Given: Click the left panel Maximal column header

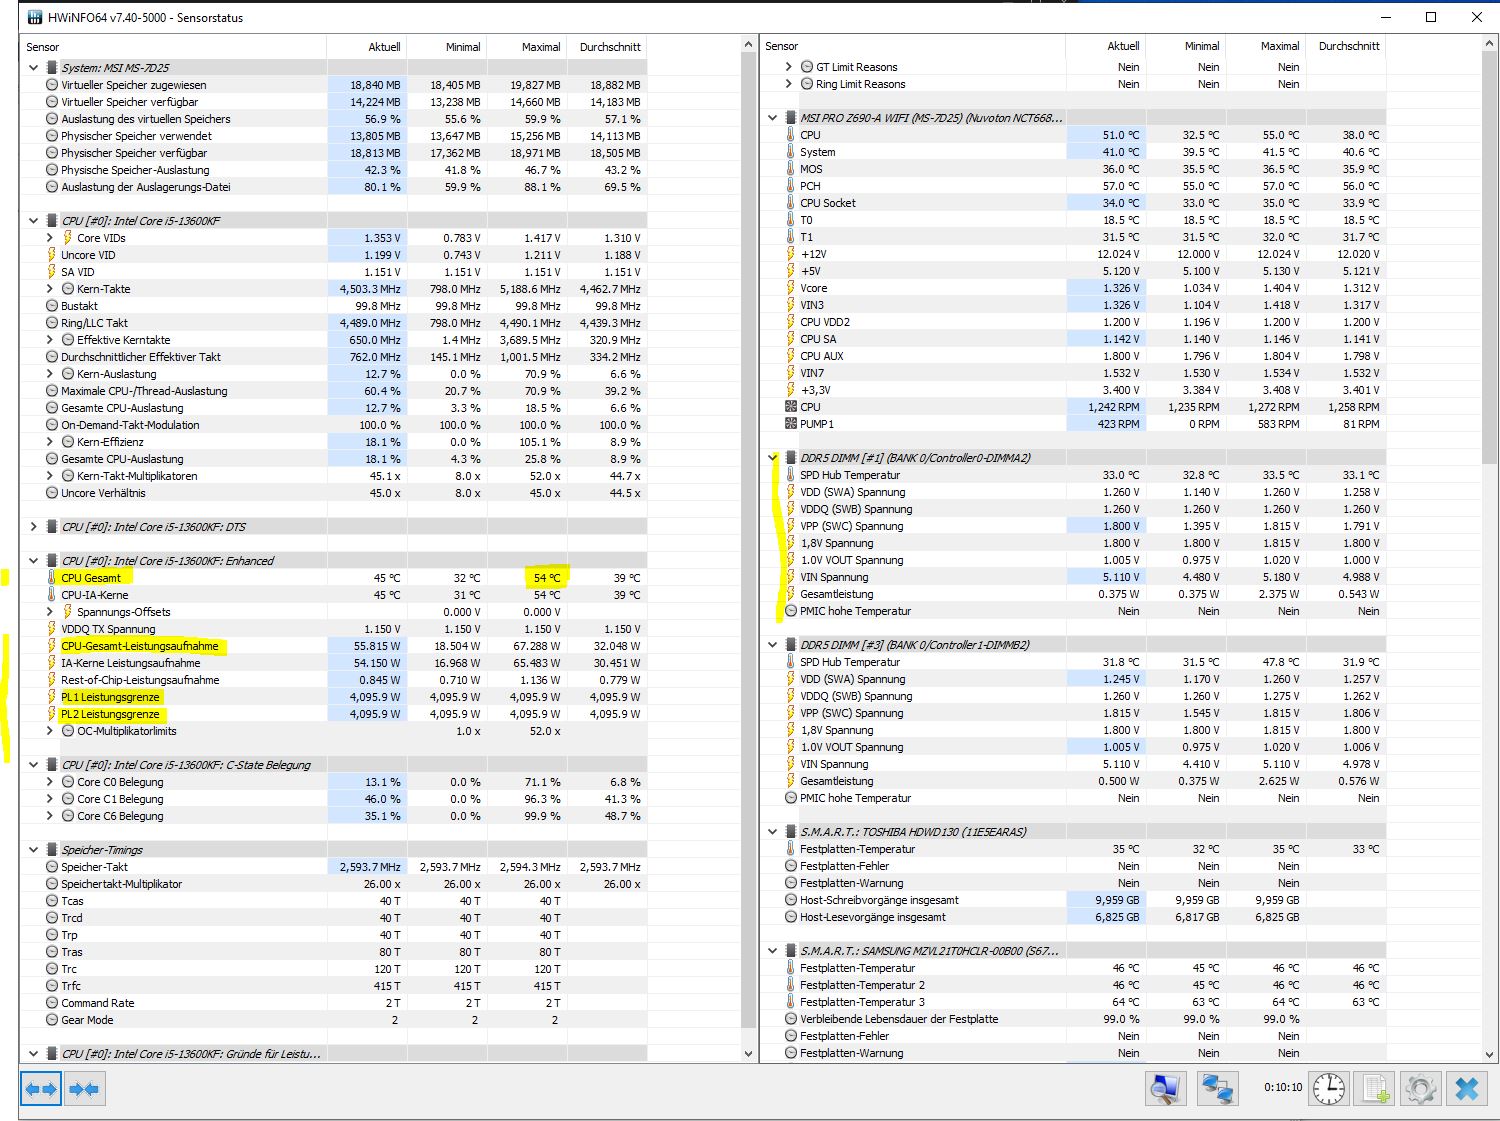Looking at the screenshot, I should point(526,47).
